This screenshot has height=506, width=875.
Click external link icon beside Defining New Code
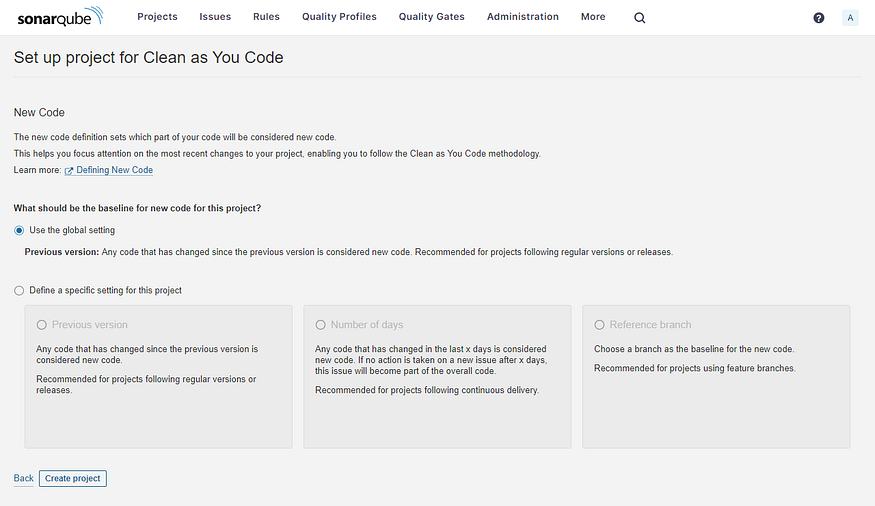click(69, 171)
